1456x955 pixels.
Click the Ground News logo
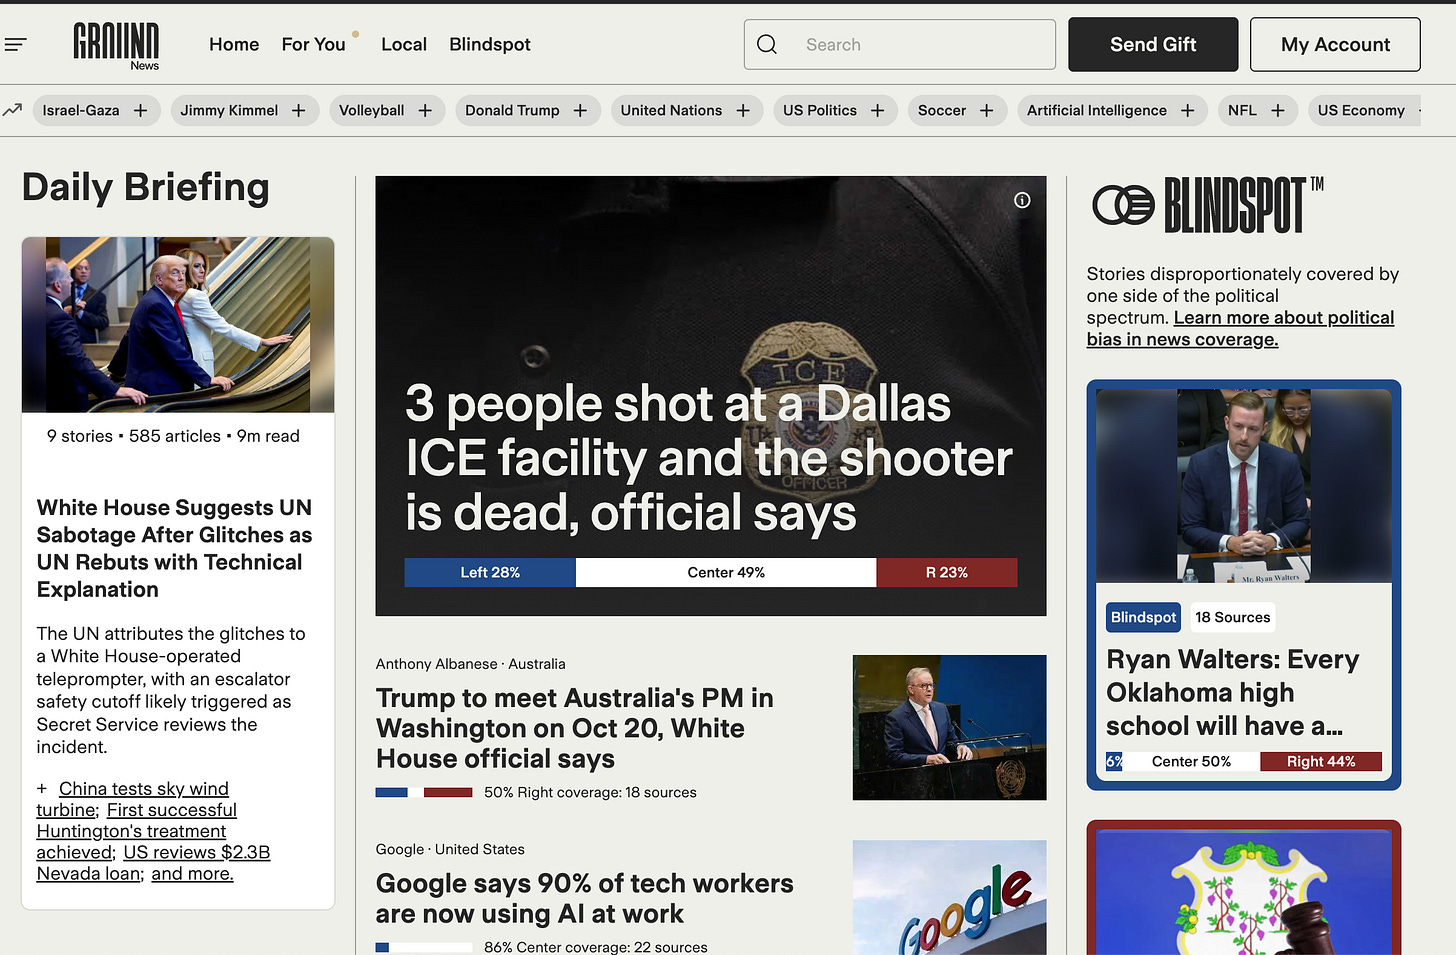116,46
